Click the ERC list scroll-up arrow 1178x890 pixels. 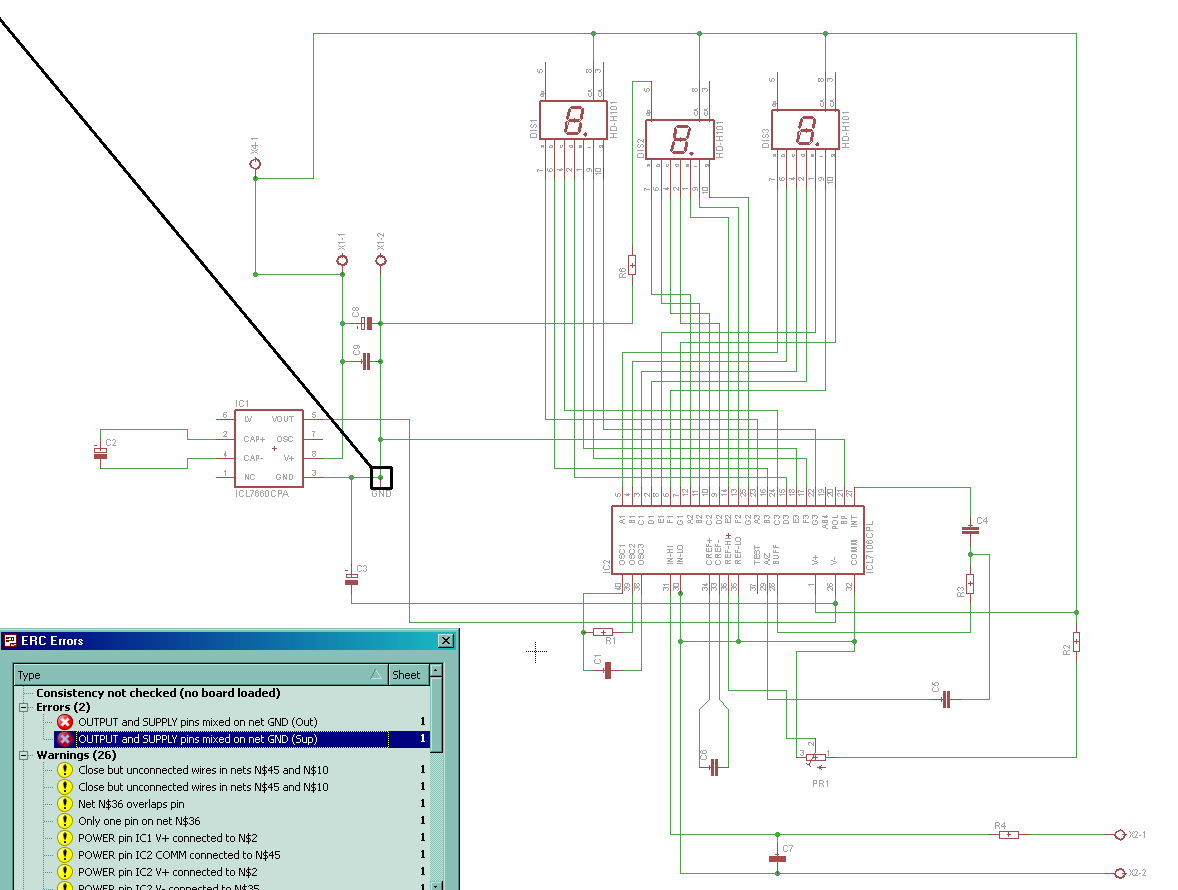pyautogui.click(x=436, y=671)
